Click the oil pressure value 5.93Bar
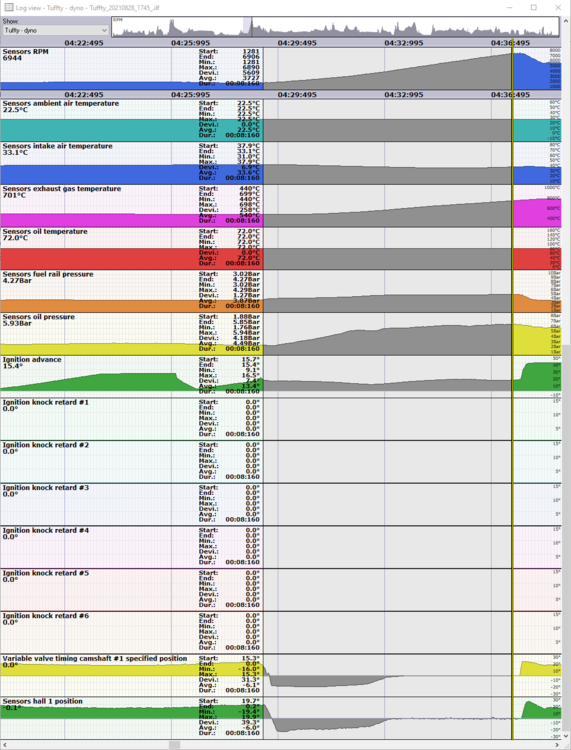Image resolution: width=571 pixels, height=750 pixels. coord(17,323)
